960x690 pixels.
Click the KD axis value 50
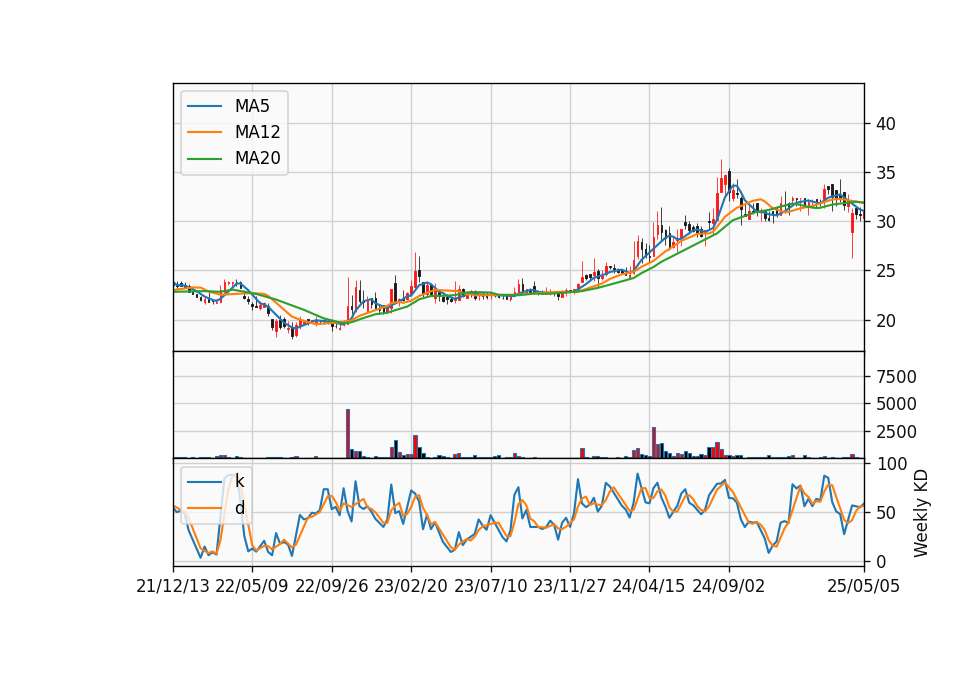(x=885, y=513)
